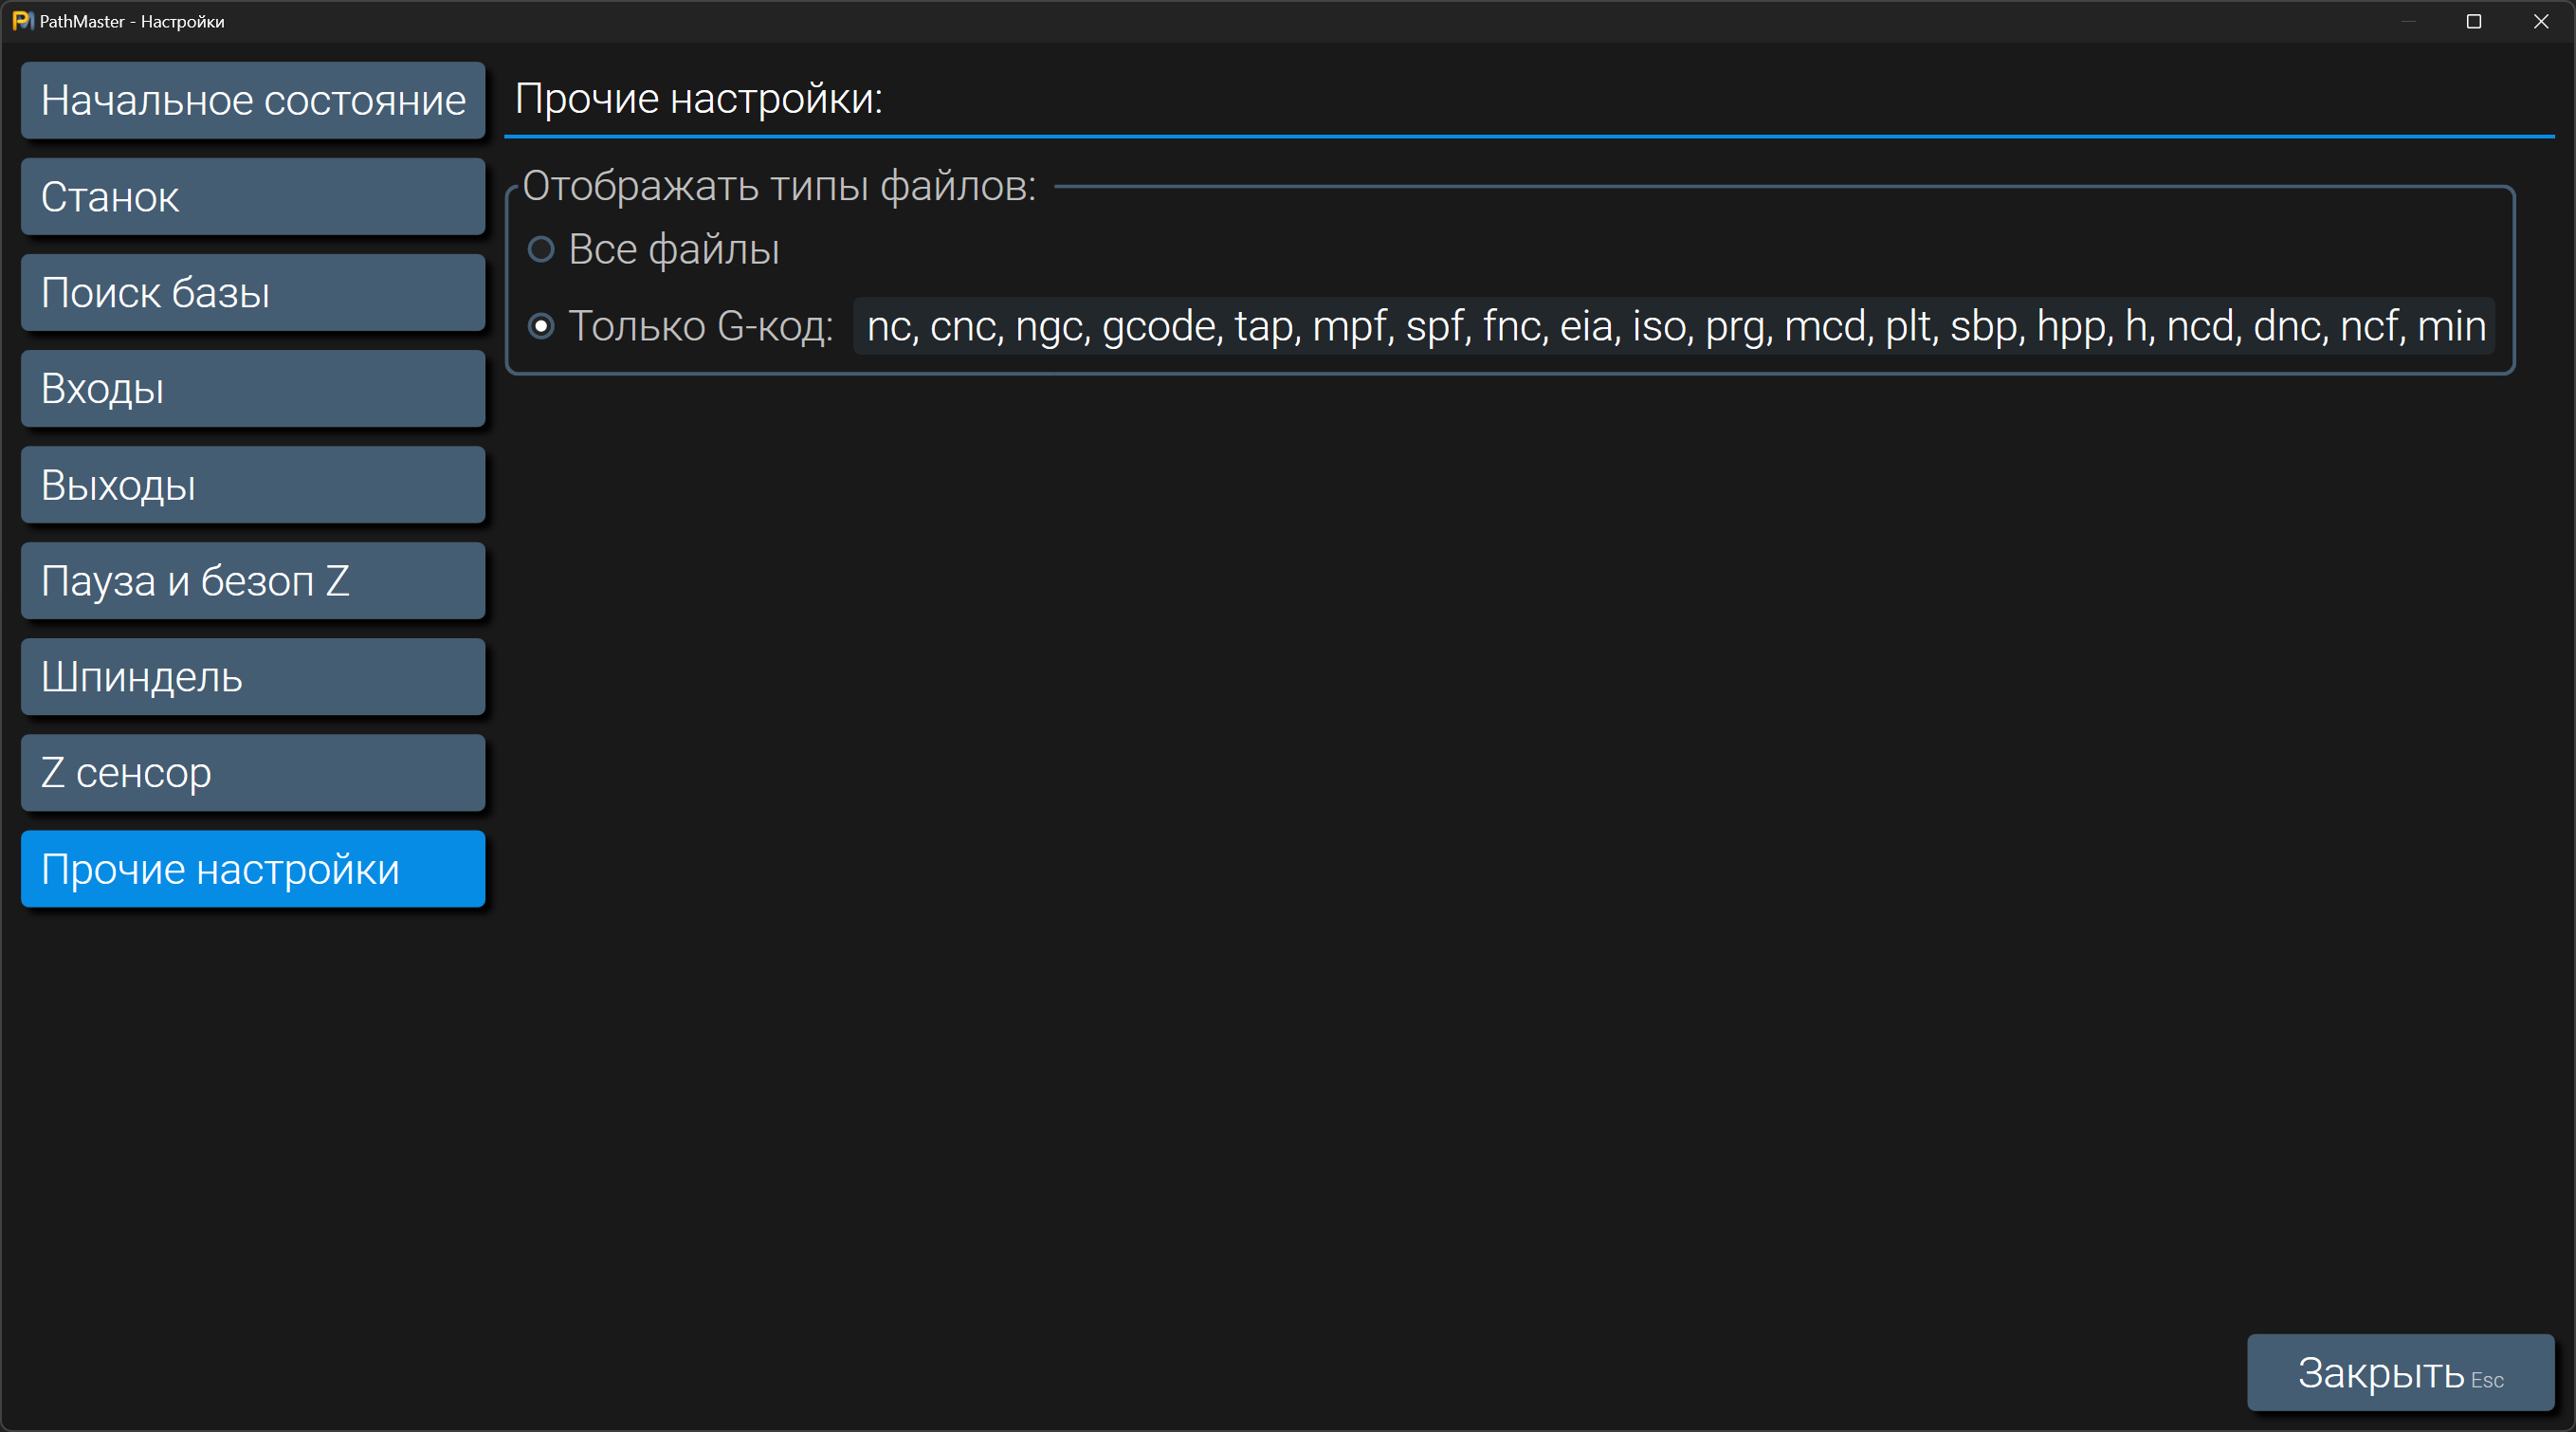Open the Поиск базы section
This screenshot has height=1432, width=2576.
(252, 293)
